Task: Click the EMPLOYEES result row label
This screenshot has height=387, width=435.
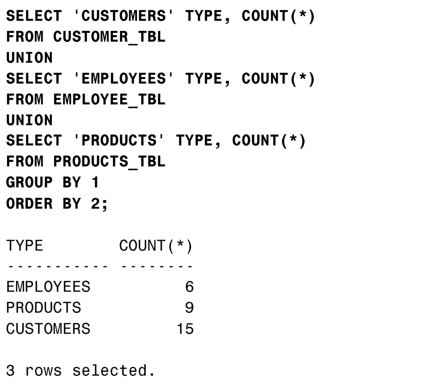Action: [x=48, y=287]
